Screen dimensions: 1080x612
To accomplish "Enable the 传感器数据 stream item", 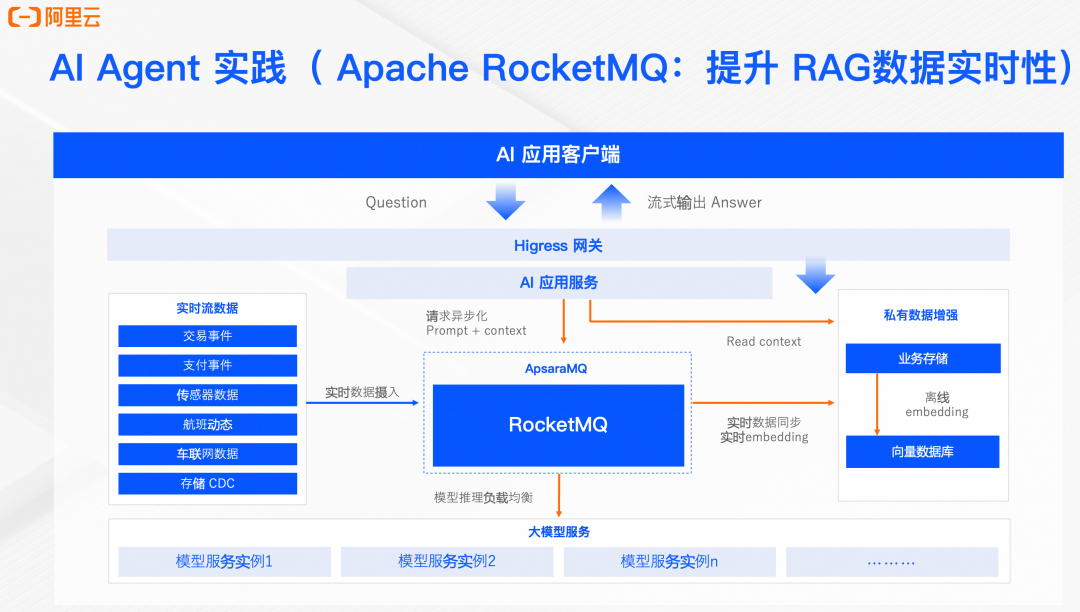I will pyautogui.click(x=207, y=395).
